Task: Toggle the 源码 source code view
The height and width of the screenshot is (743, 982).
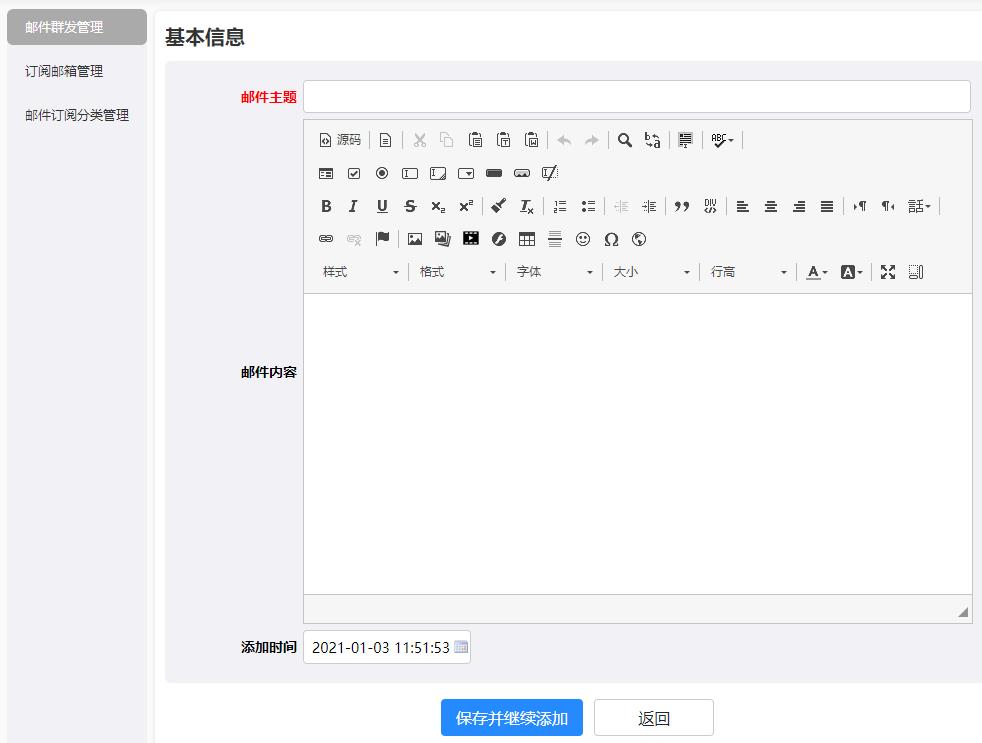Action: click(340, 140)
